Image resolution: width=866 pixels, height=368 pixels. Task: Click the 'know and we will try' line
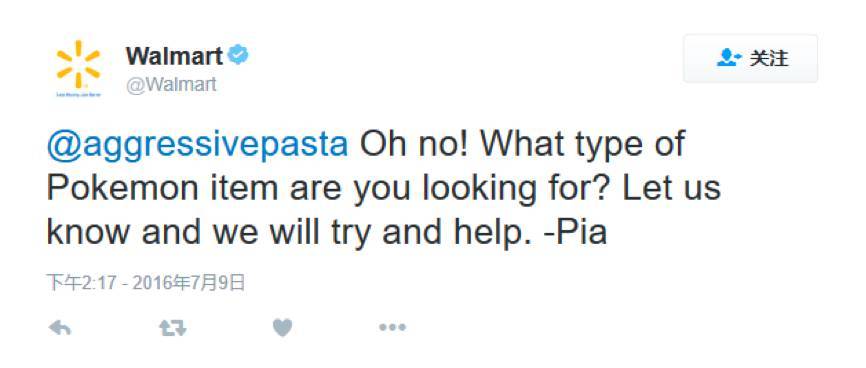210,233
